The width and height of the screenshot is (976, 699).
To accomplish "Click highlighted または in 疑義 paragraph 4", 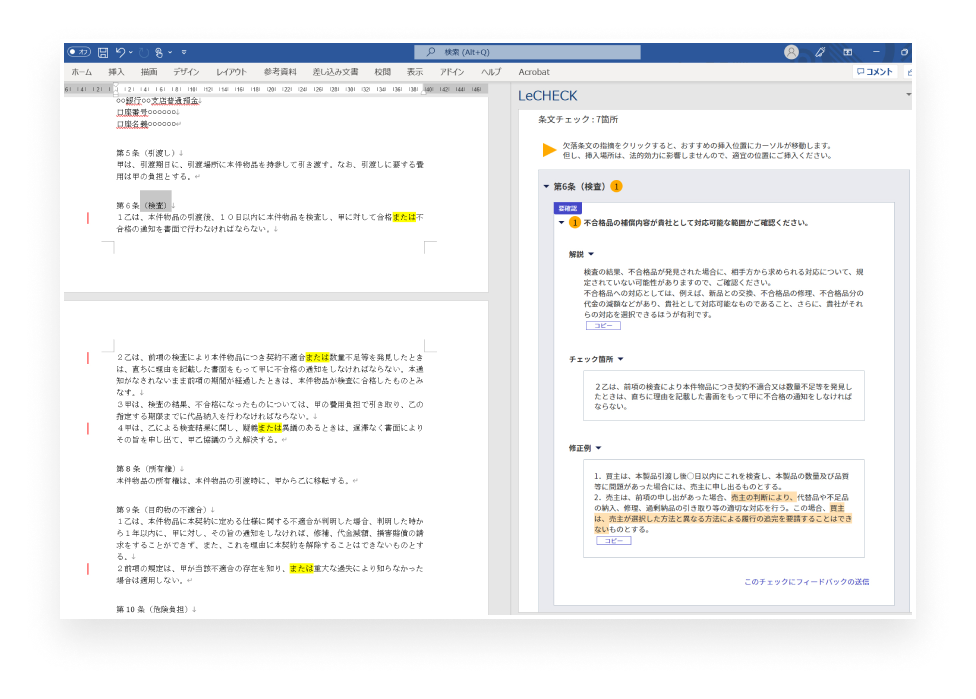I will coord(270,428).
